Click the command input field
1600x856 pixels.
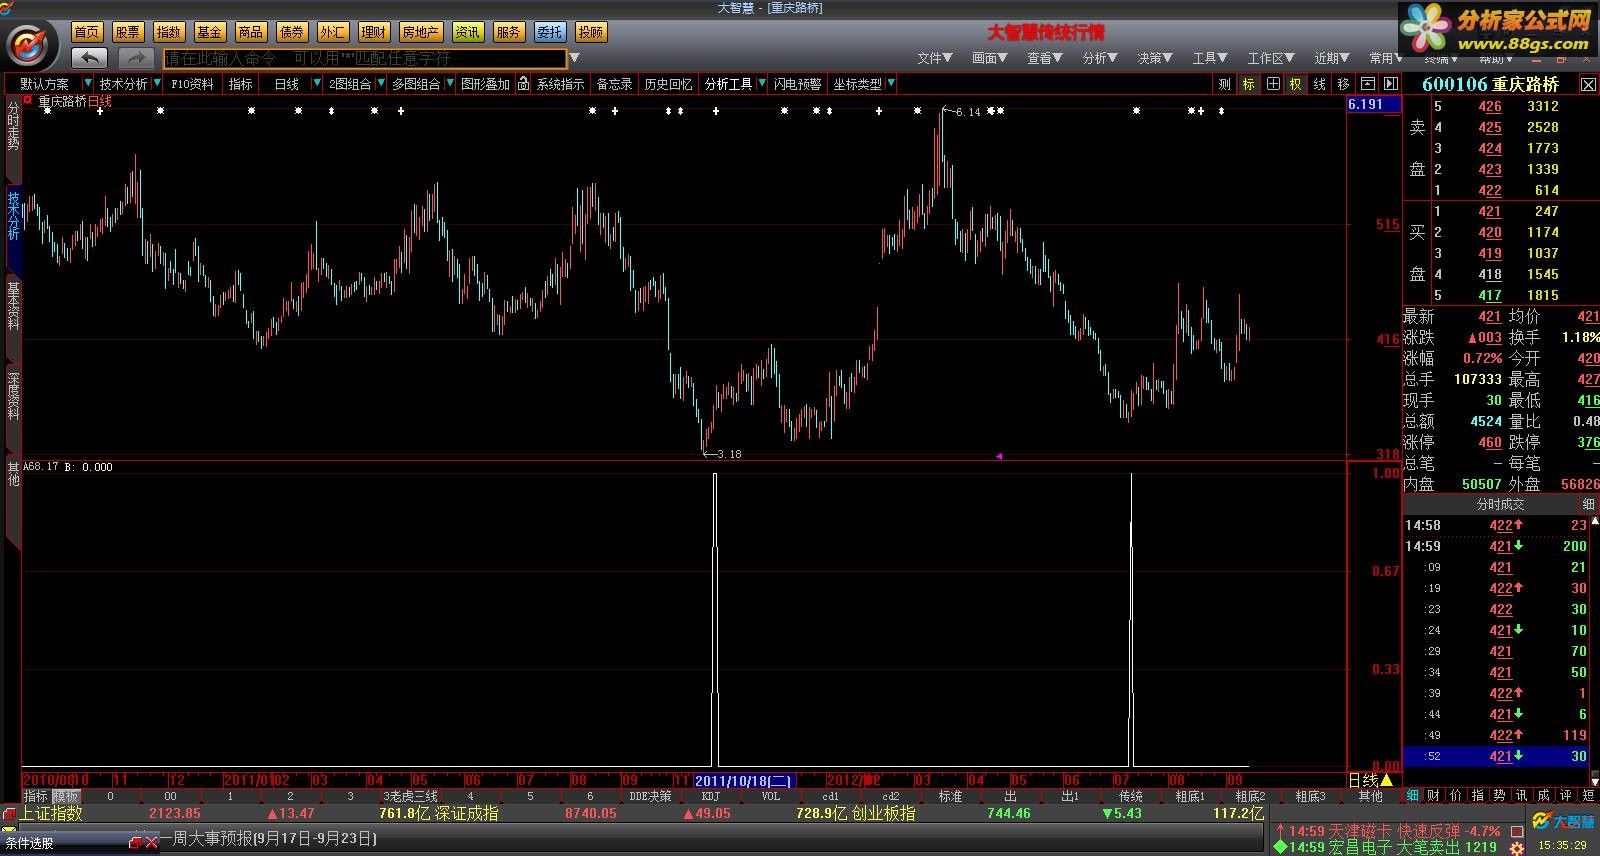coord(365,58)
